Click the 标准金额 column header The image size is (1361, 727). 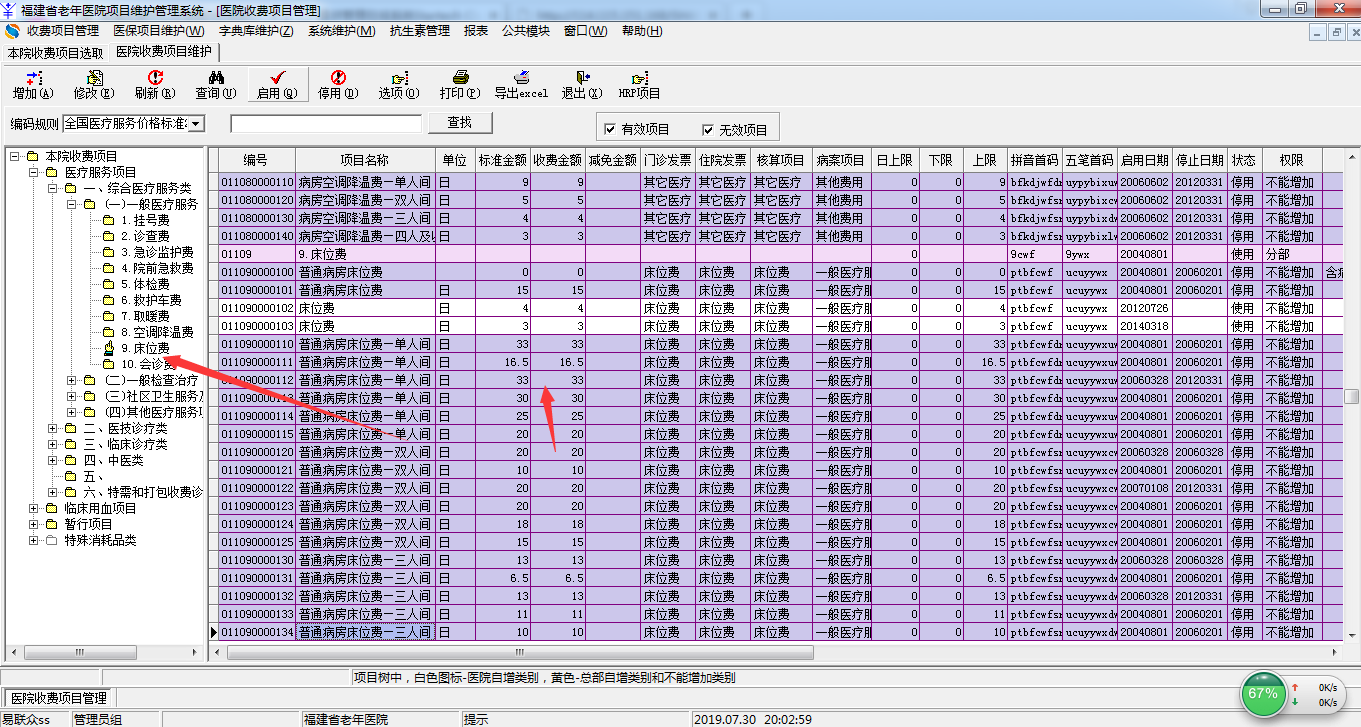coord(503,160)
